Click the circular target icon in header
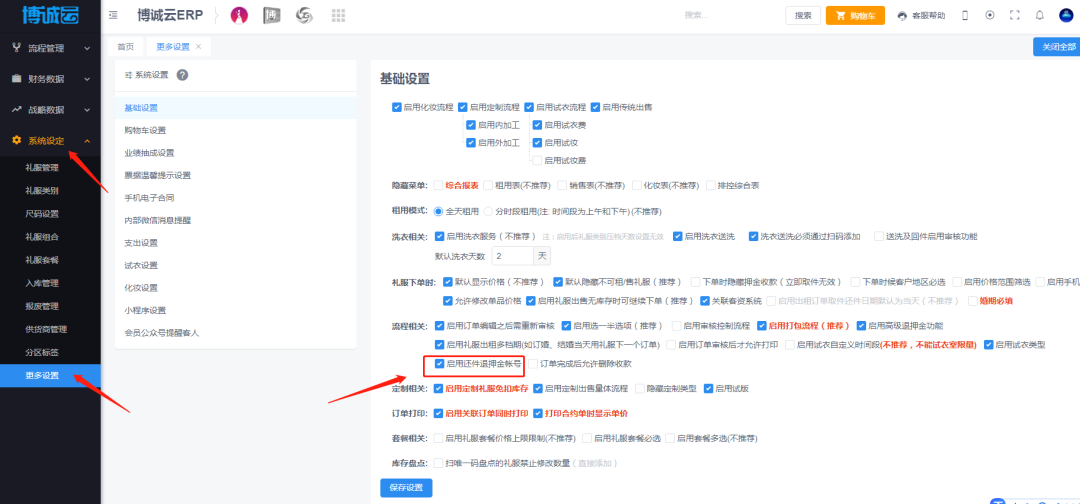Image resolution: width=1080 pixels, height=504 pixels. click(x=990, y=15)
